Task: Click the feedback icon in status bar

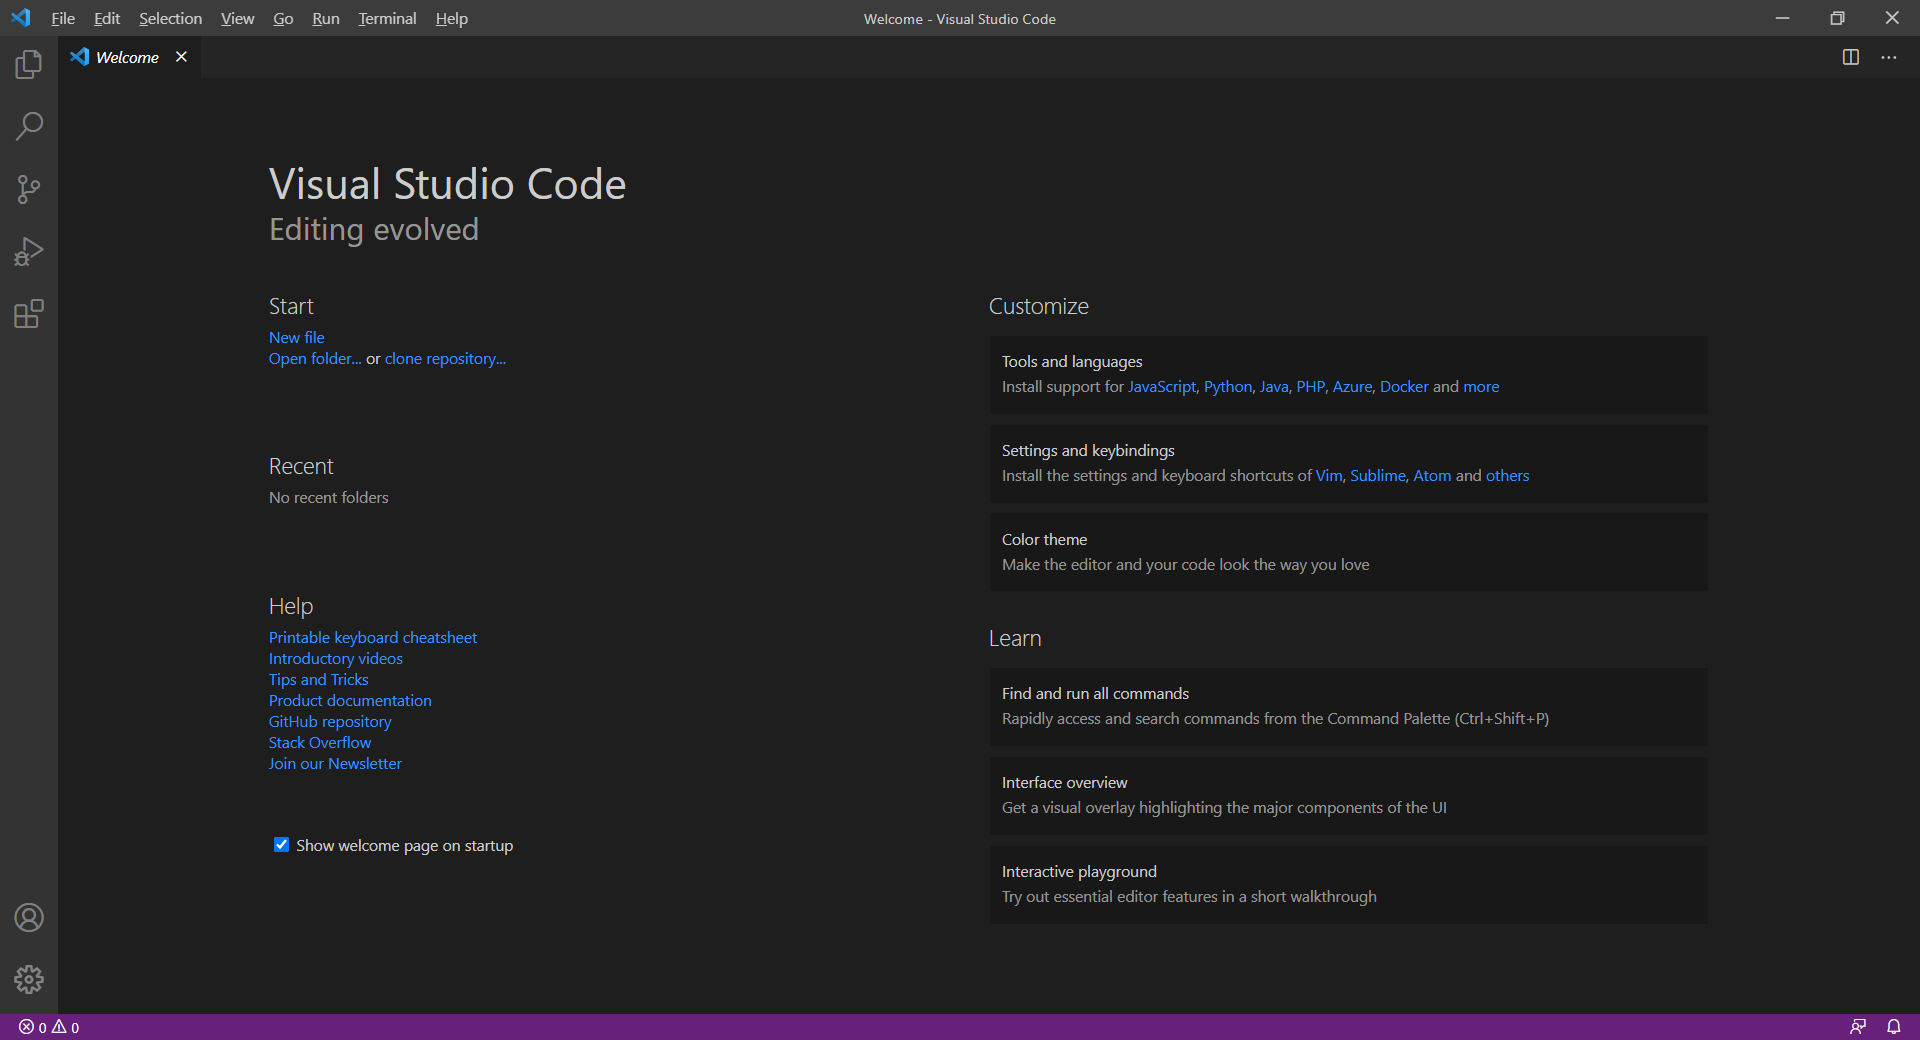Action: (1857, 1027)
